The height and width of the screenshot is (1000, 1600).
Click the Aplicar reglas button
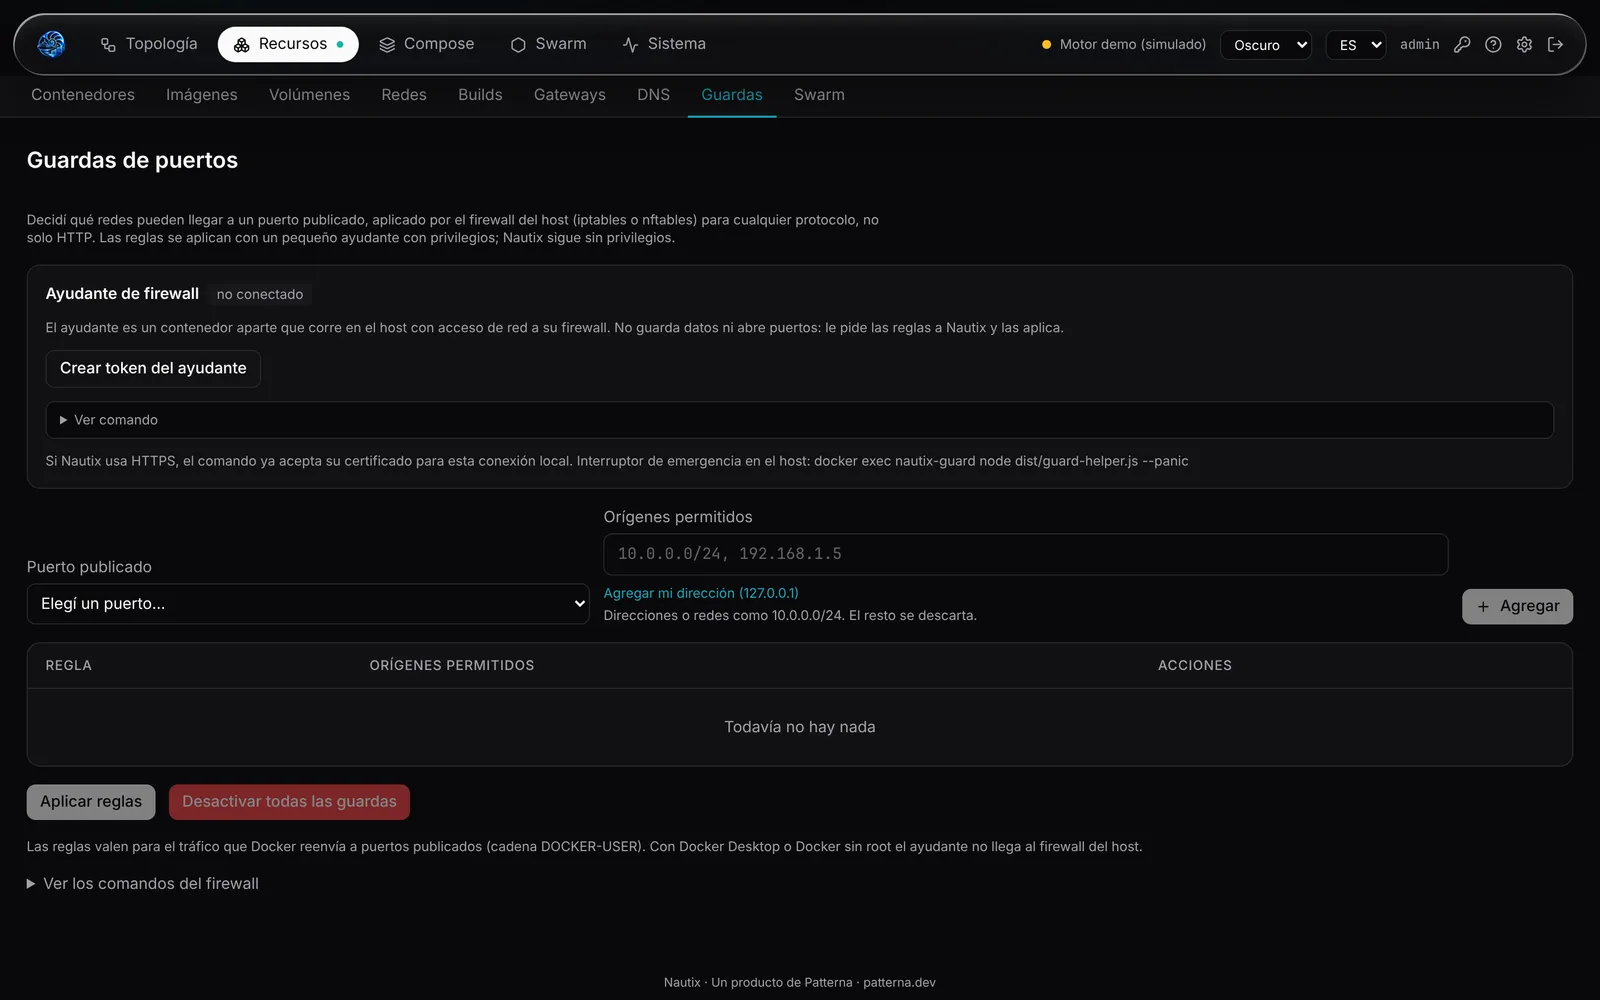point(91,802)
